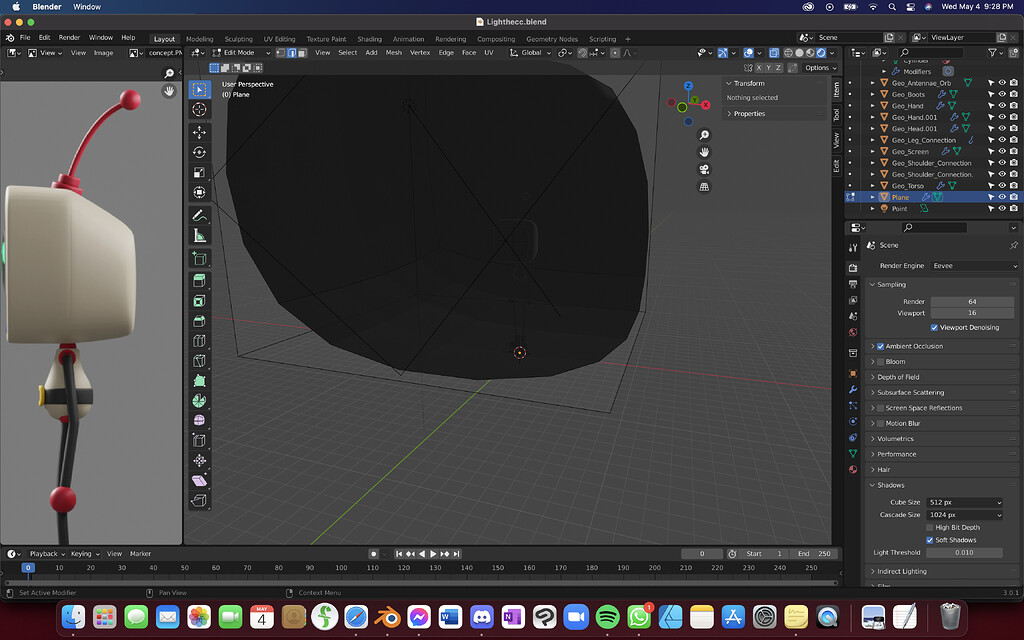
Task: Select the Bevel tool
Action: 199,321
